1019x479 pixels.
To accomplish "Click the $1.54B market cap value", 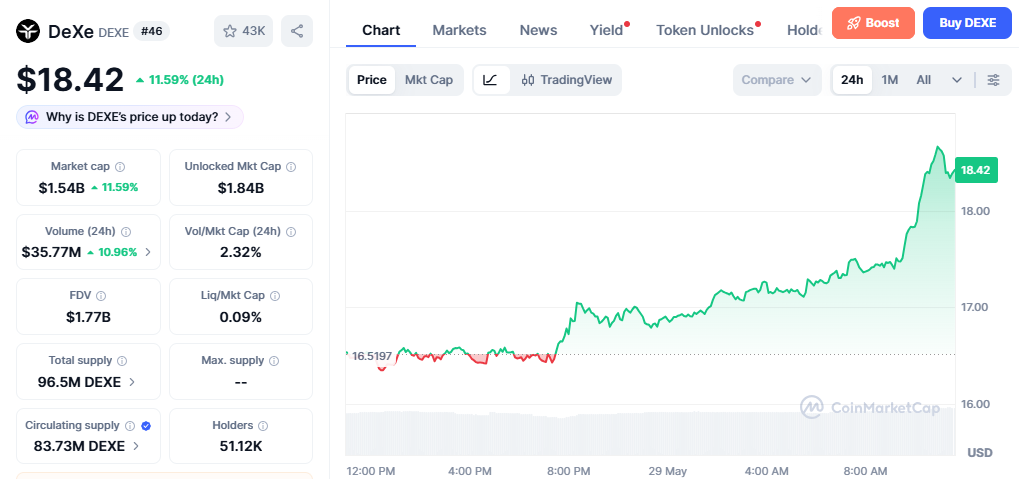I will pos(62,188).
